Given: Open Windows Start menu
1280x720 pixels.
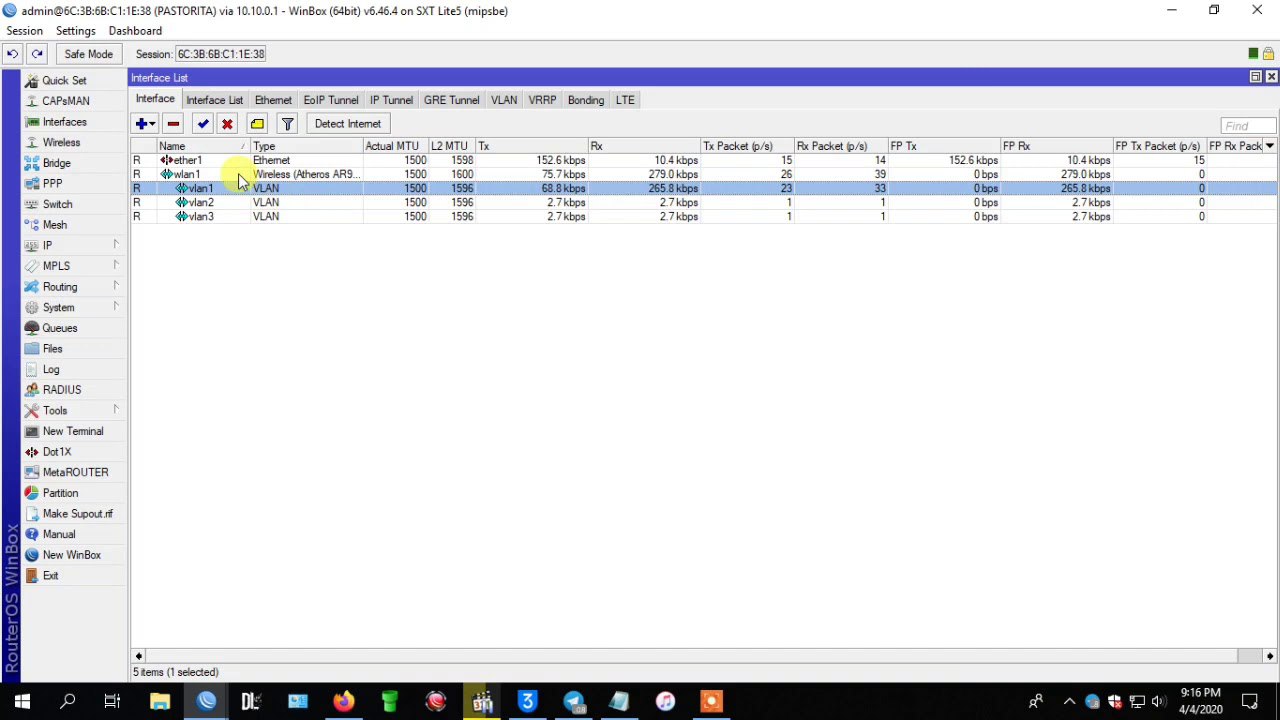Looking at the screenshot, I should pos(22,702).
